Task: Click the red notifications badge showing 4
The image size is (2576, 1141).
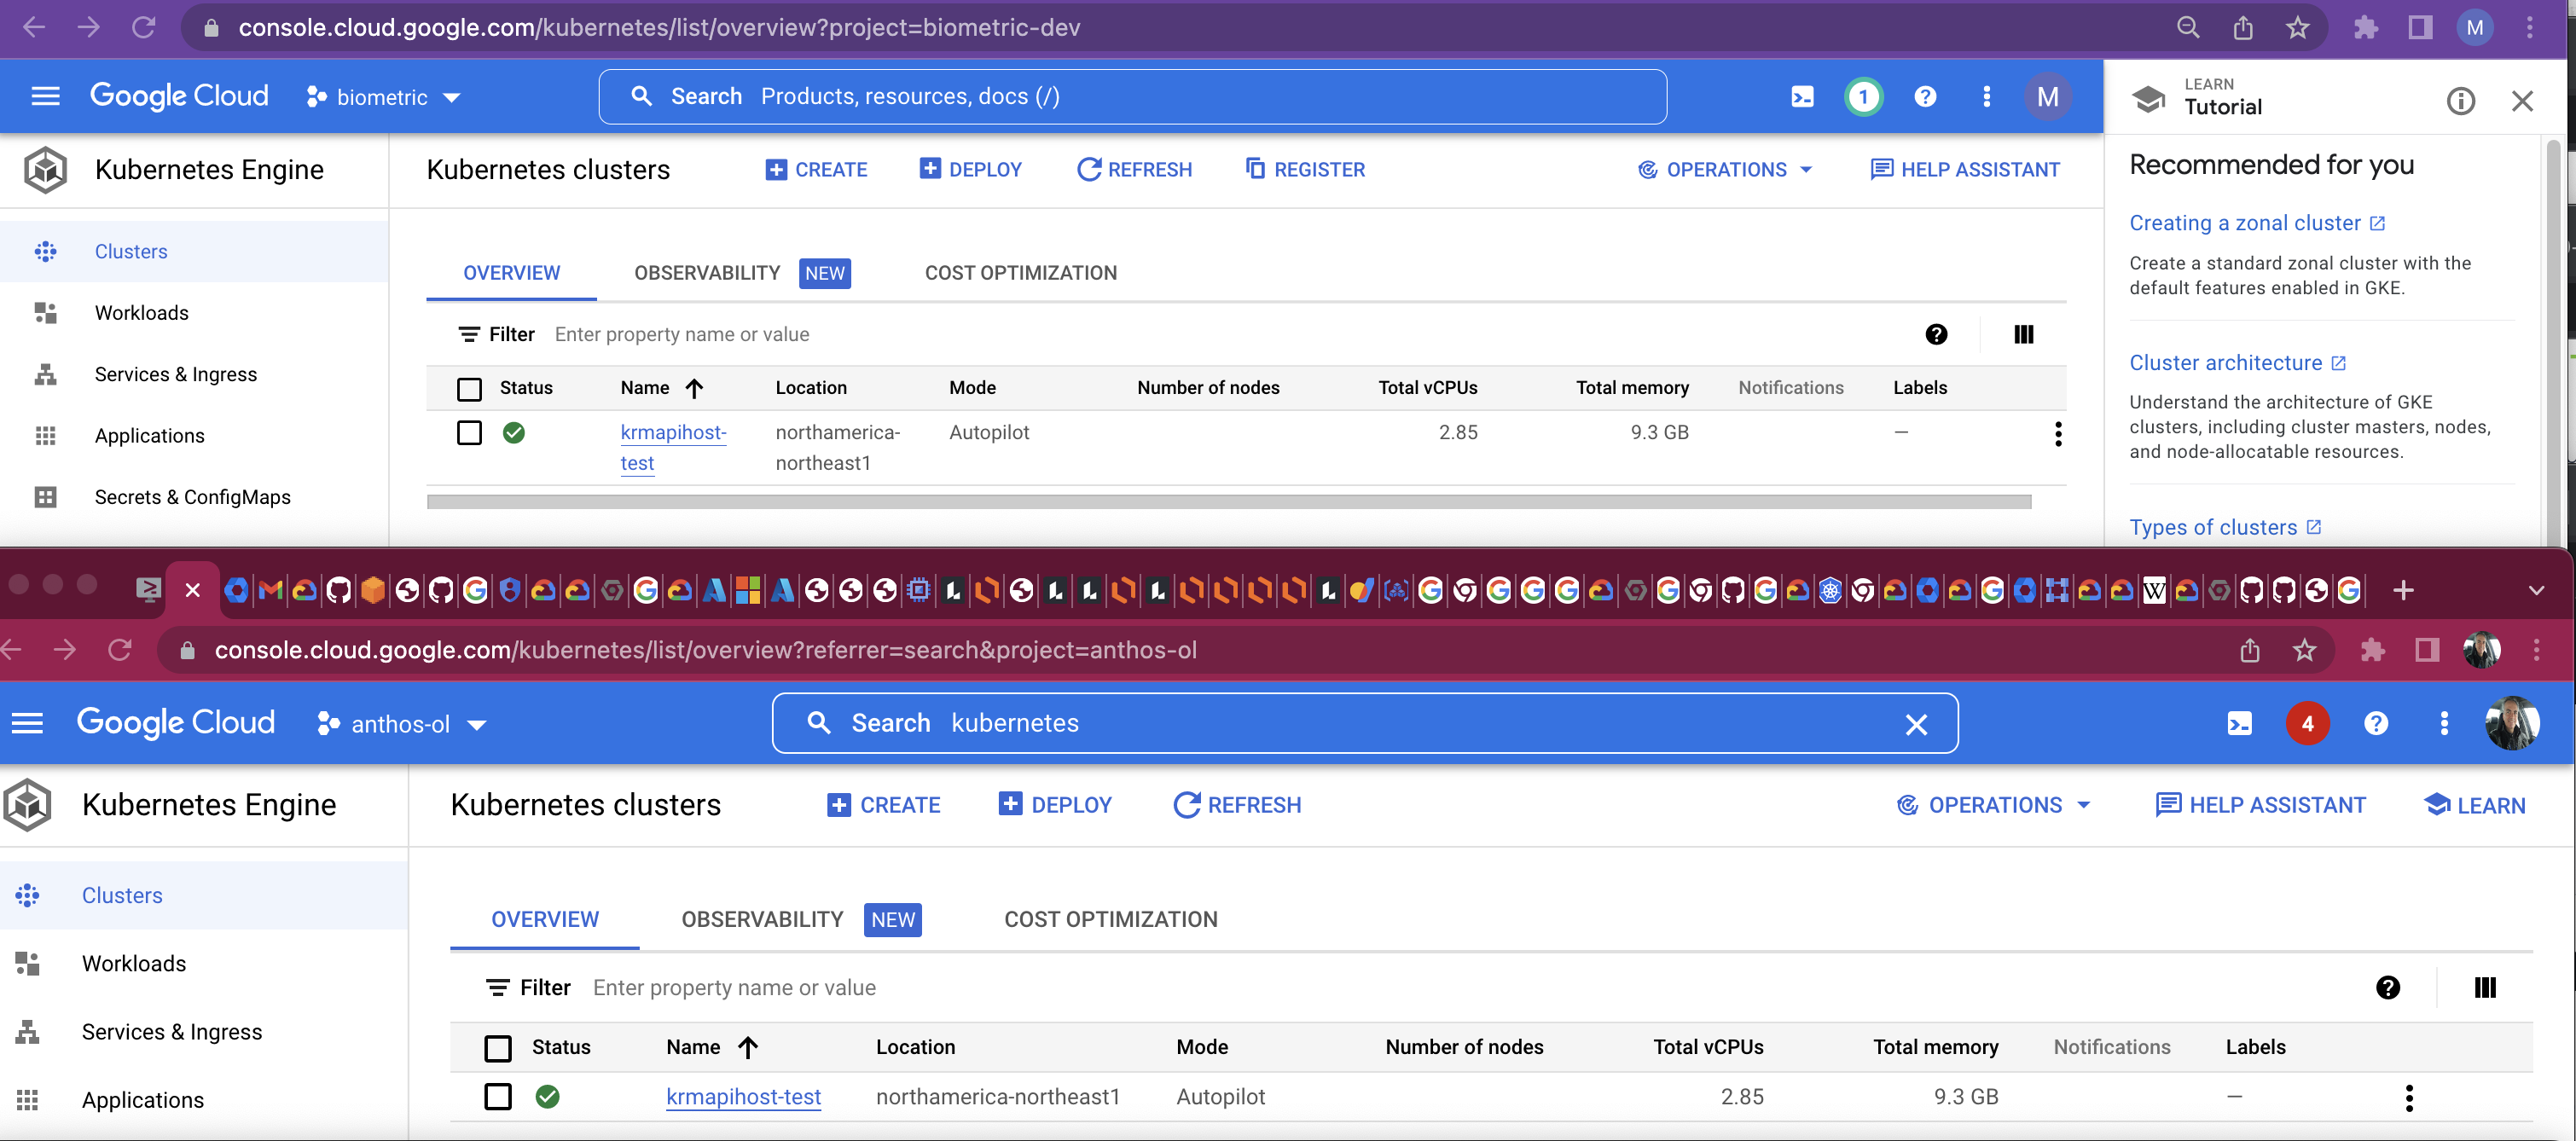Action: [2307, 723]
